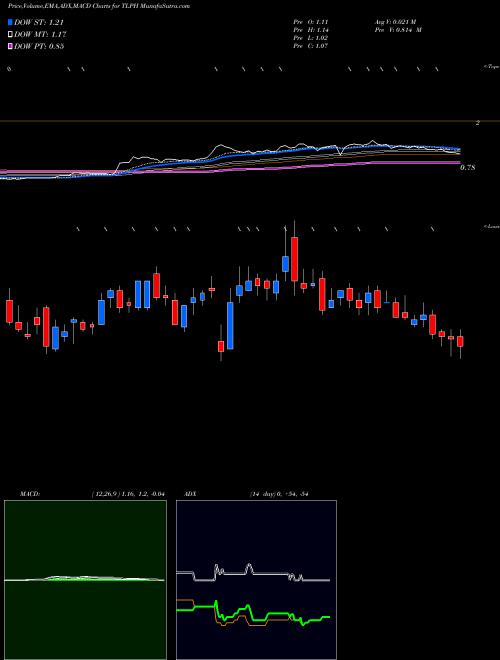Image resolution: width=500 pixels, height=660 pixels.
Task: Click the 'Pre L: 1.02' value
Action: click(311, 38)
